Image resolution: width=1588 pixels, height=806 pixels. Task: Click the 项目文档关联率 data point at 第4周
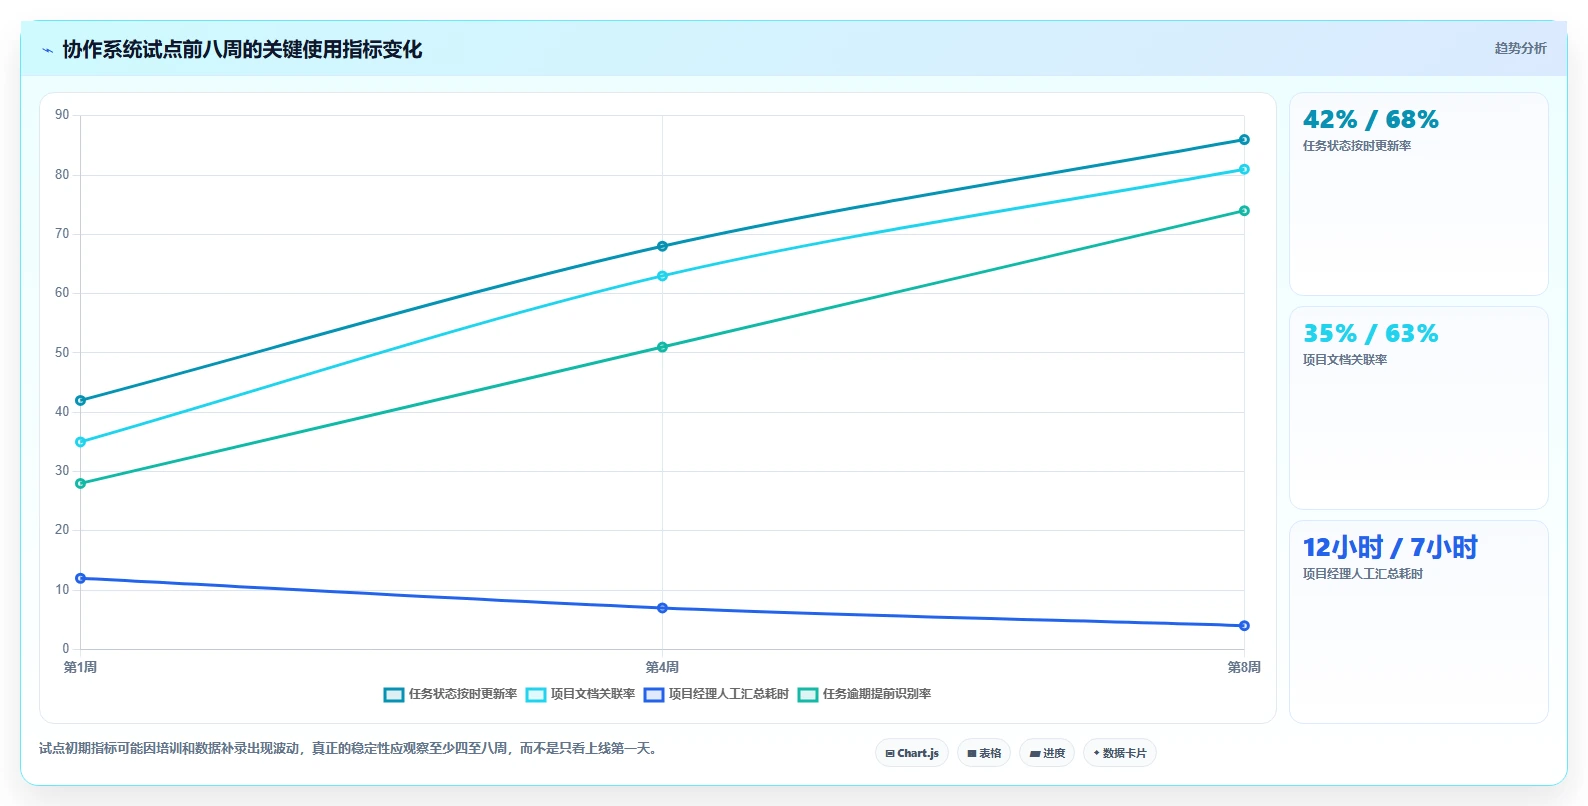pos(662,276)
